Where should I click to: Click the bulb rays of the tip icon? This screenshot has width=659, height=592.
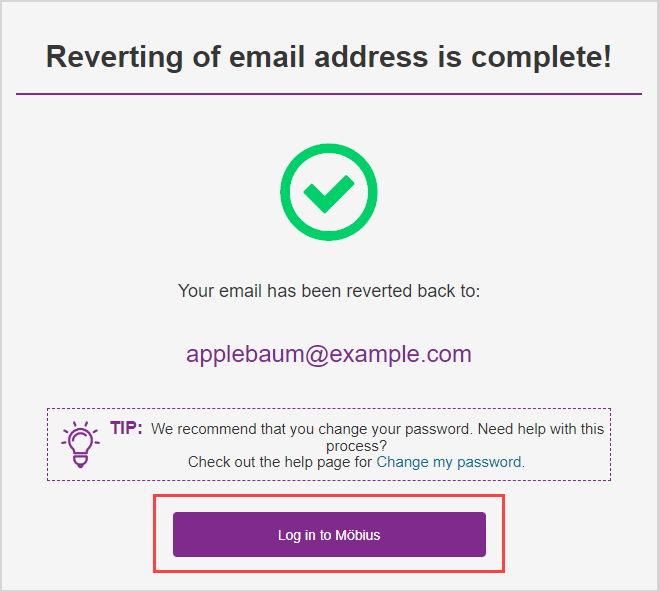pos(80,427)
